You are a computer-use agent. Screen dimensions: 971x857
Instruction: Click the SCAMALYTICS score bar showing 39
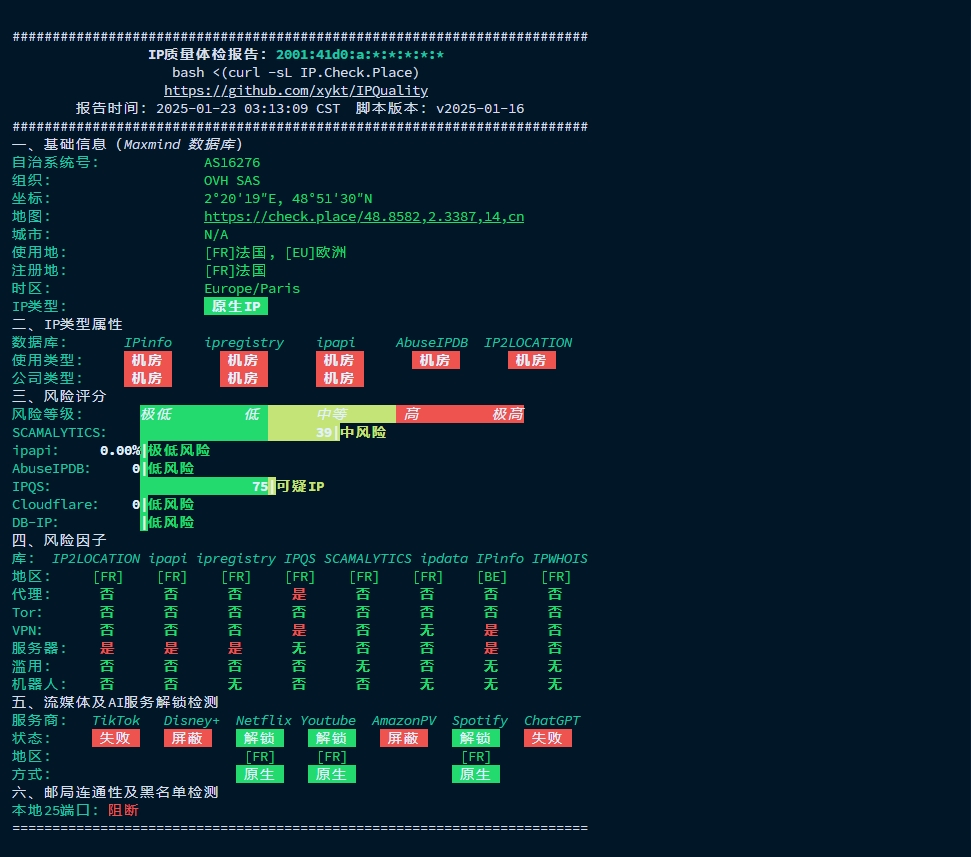(x=238, y=432)
